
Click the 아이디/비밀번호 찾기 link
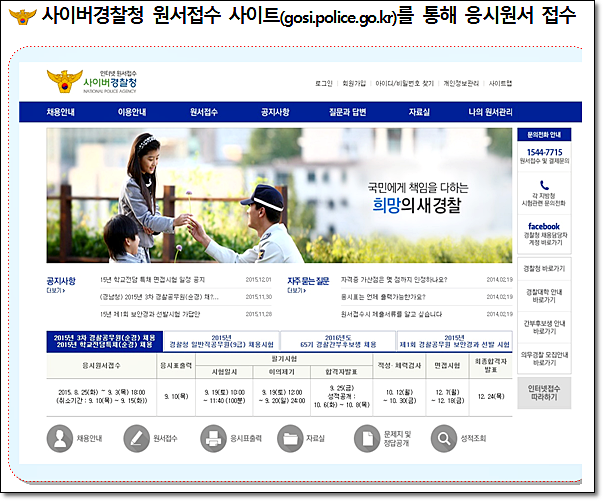(x=405, y=83)
